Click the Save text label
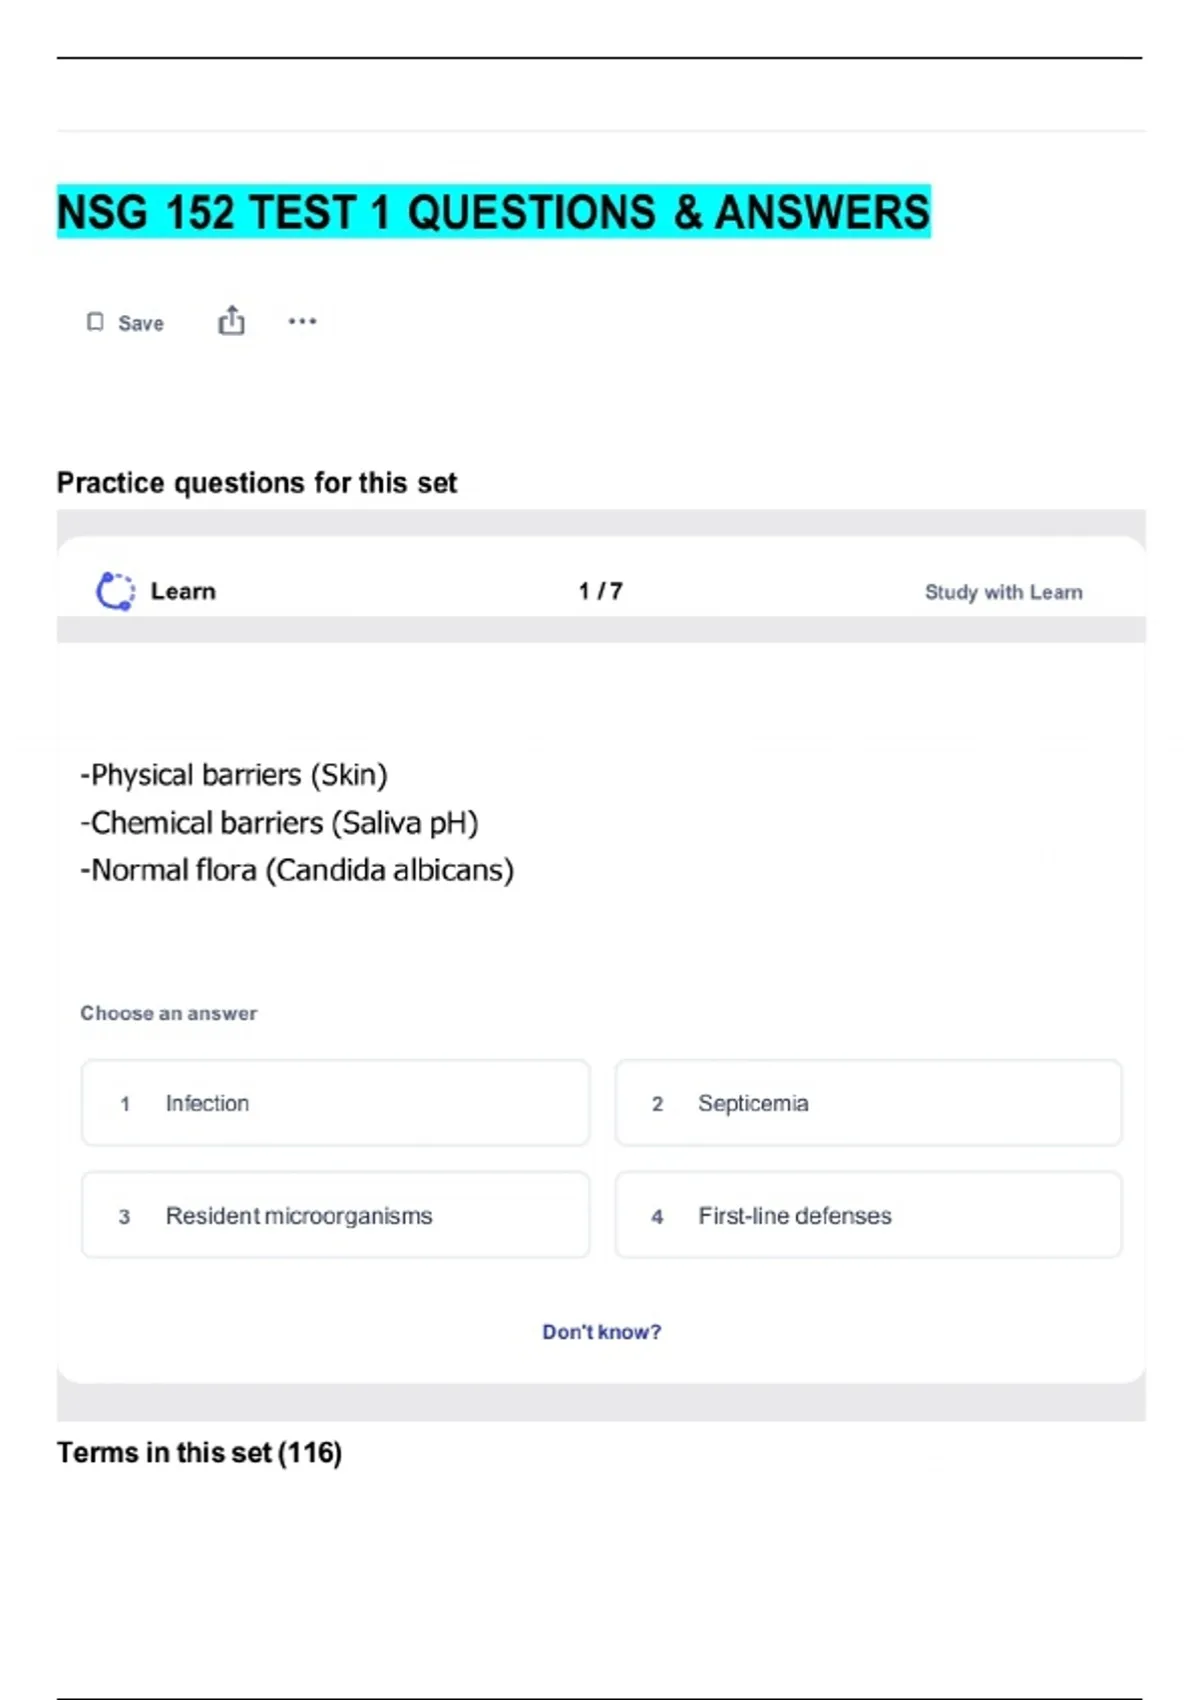1200x1700 pixels. [141, 323]
